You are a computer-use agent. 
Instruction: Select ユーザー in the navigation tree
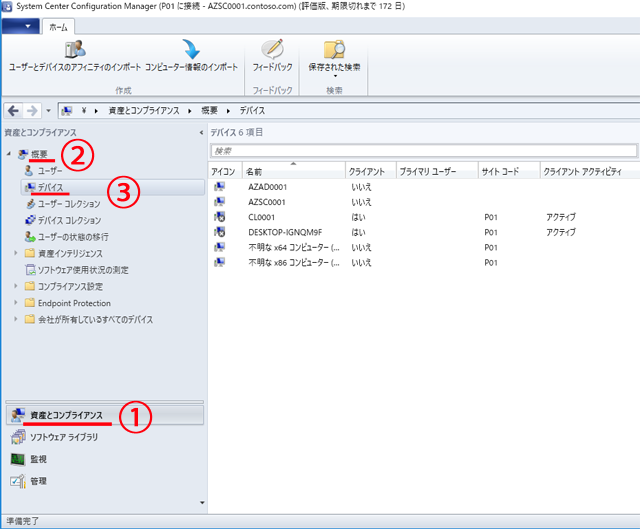pyautogui.click(x=50, y=171)
